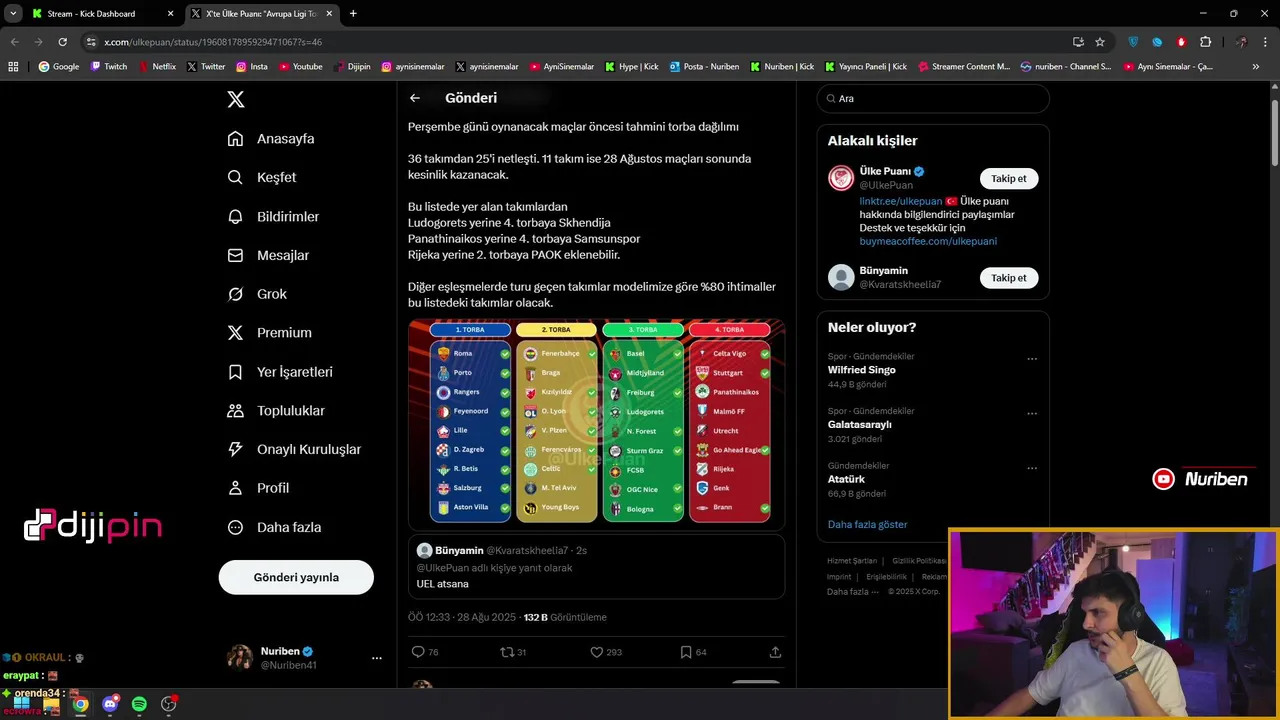The image size is (1280, 720).
Task: Open Discord from the taskbar
Action: [x=110, y=704]
